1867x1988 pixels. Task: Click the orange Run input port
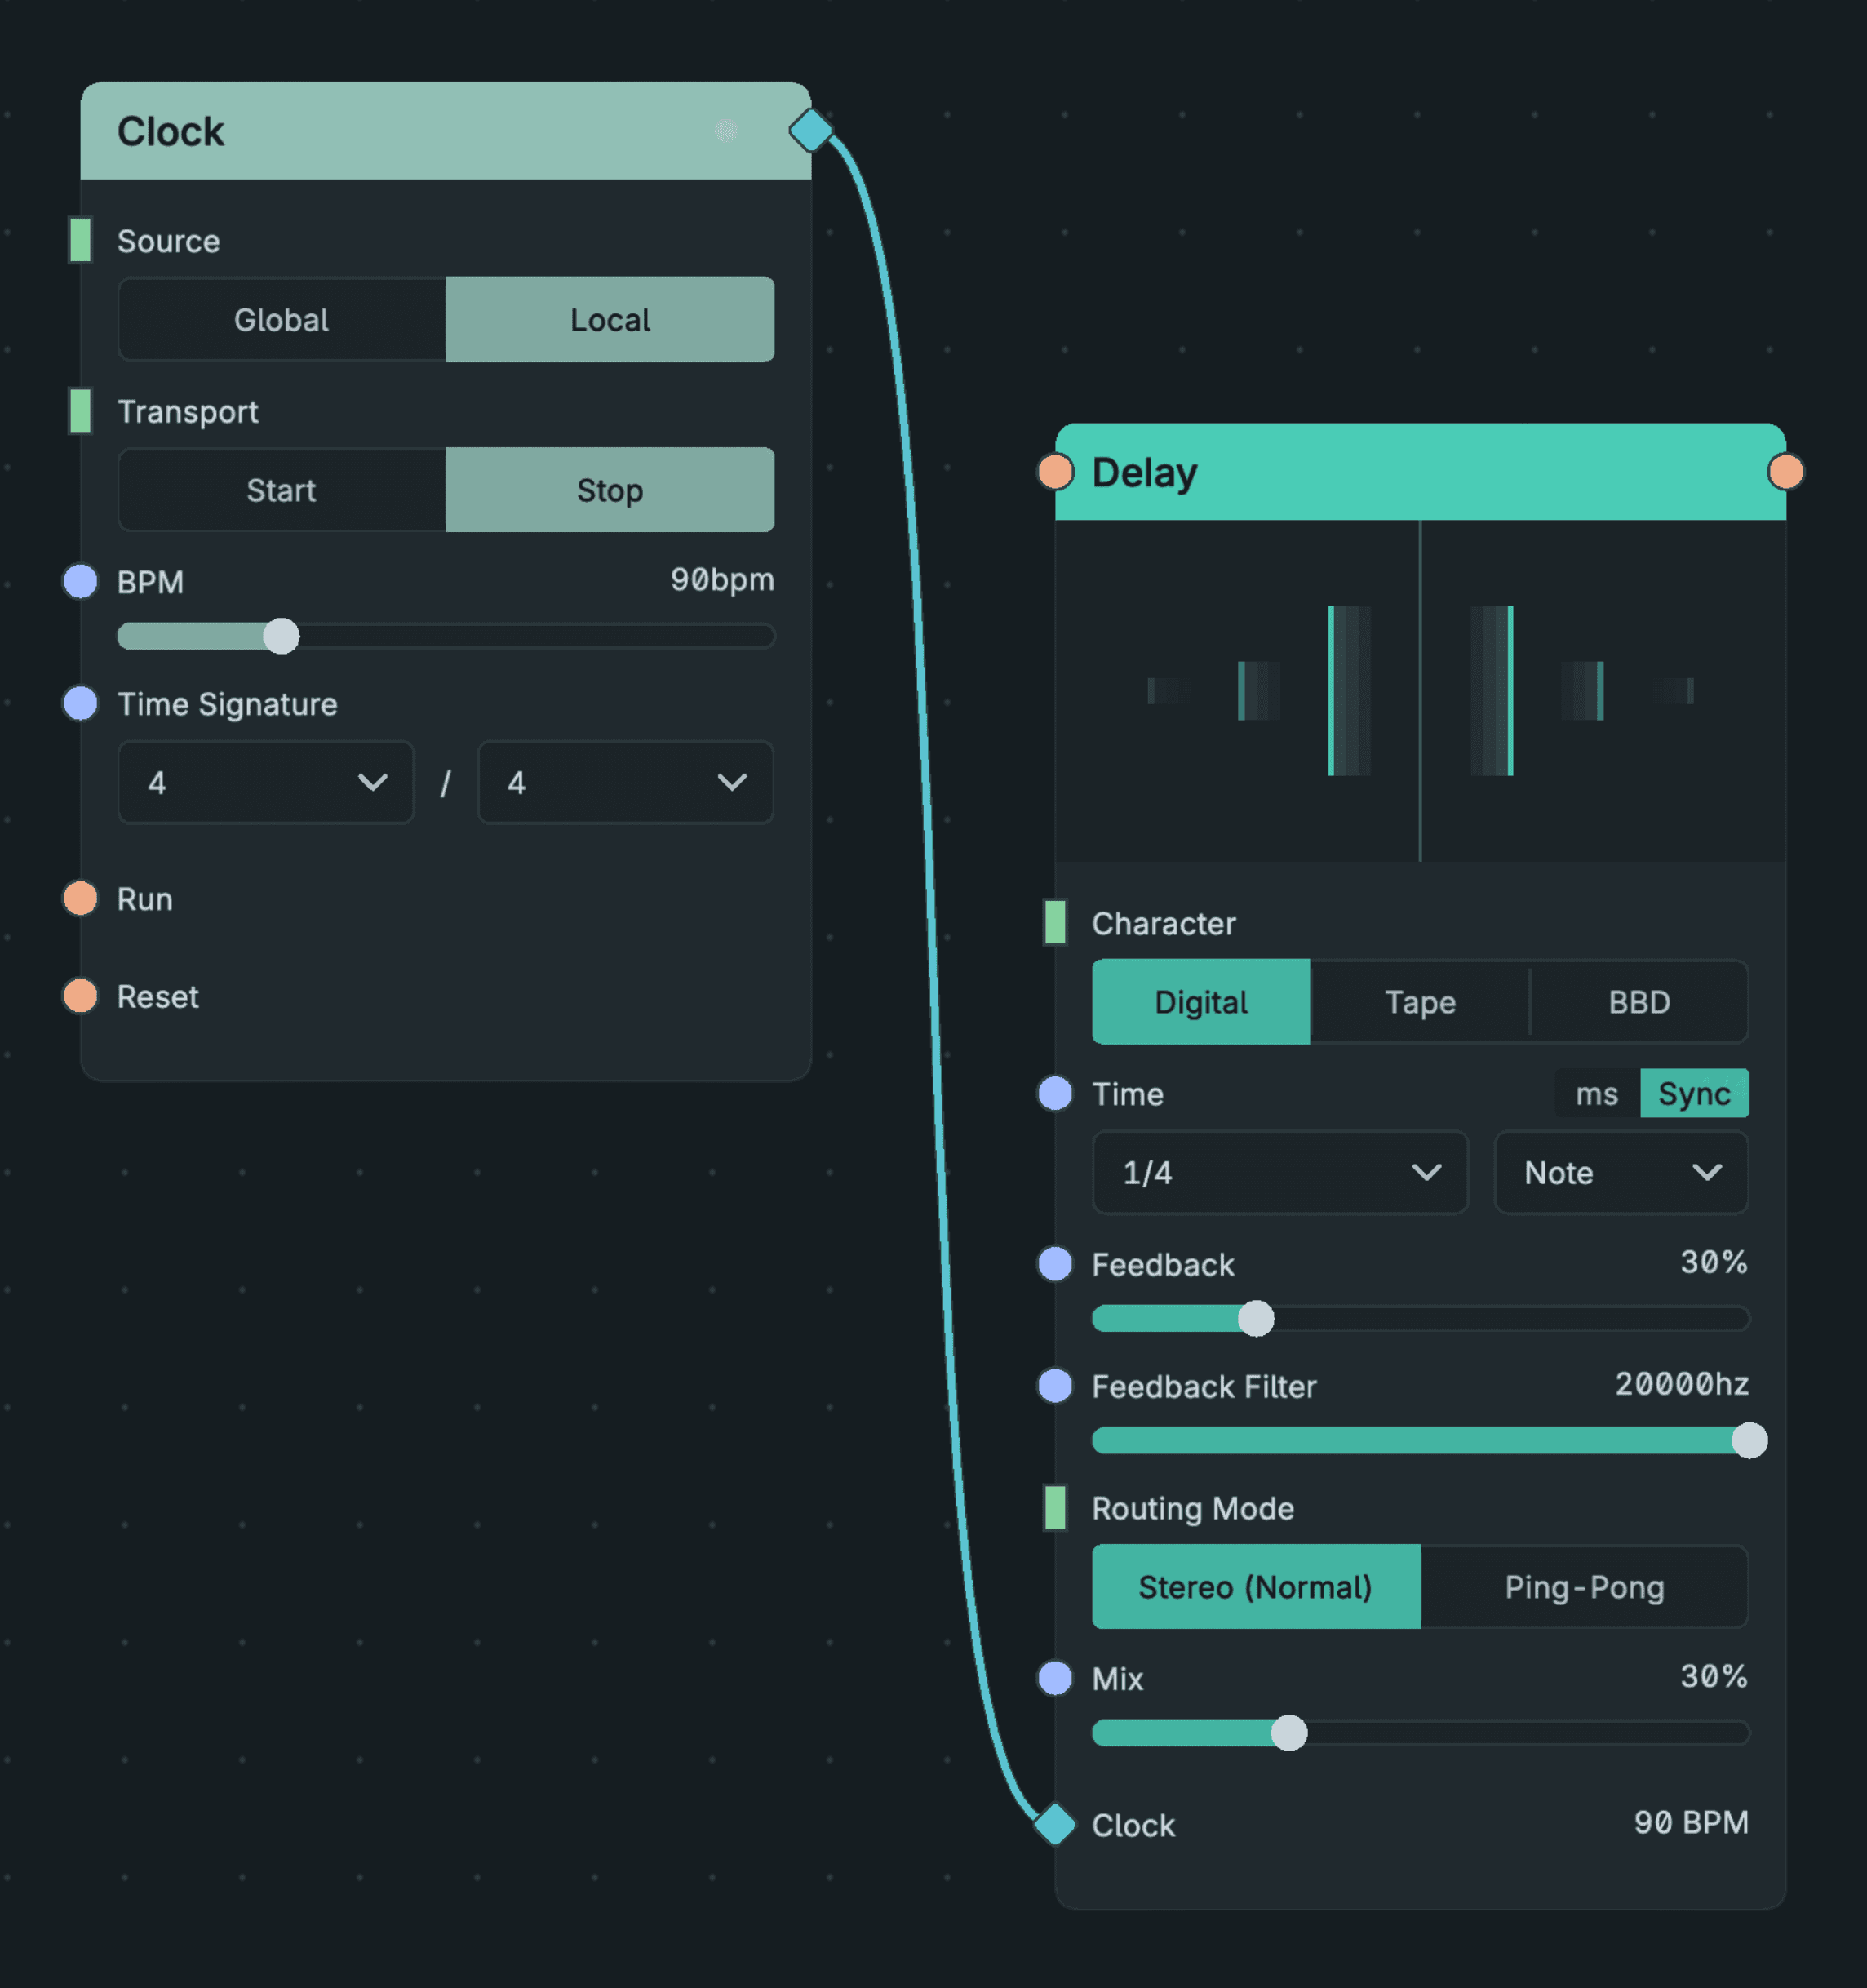point(81,898)
